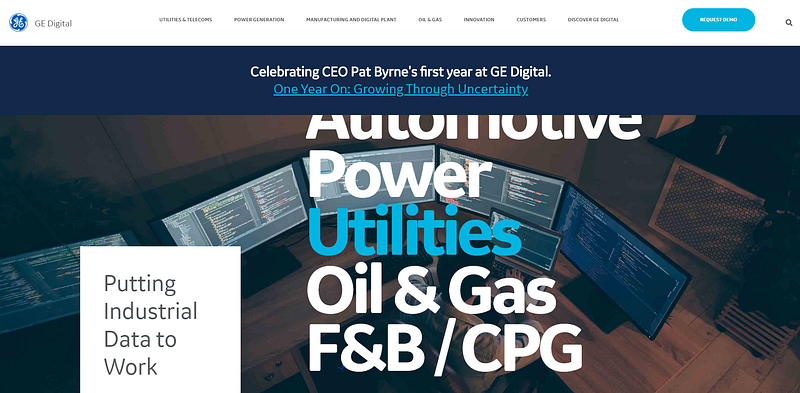Click the GE Digital brand text
800x393 pixels.
pyautogui.click(x=53, y=23)
